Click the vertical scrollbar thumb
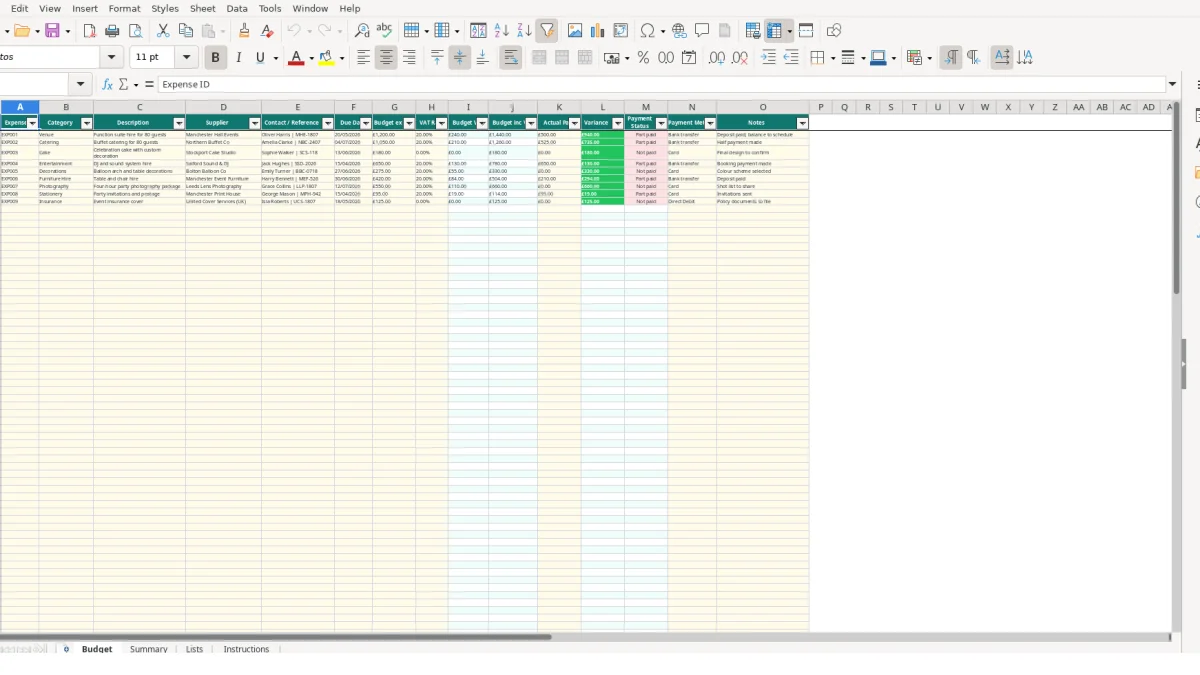 tap(1176, 197)
